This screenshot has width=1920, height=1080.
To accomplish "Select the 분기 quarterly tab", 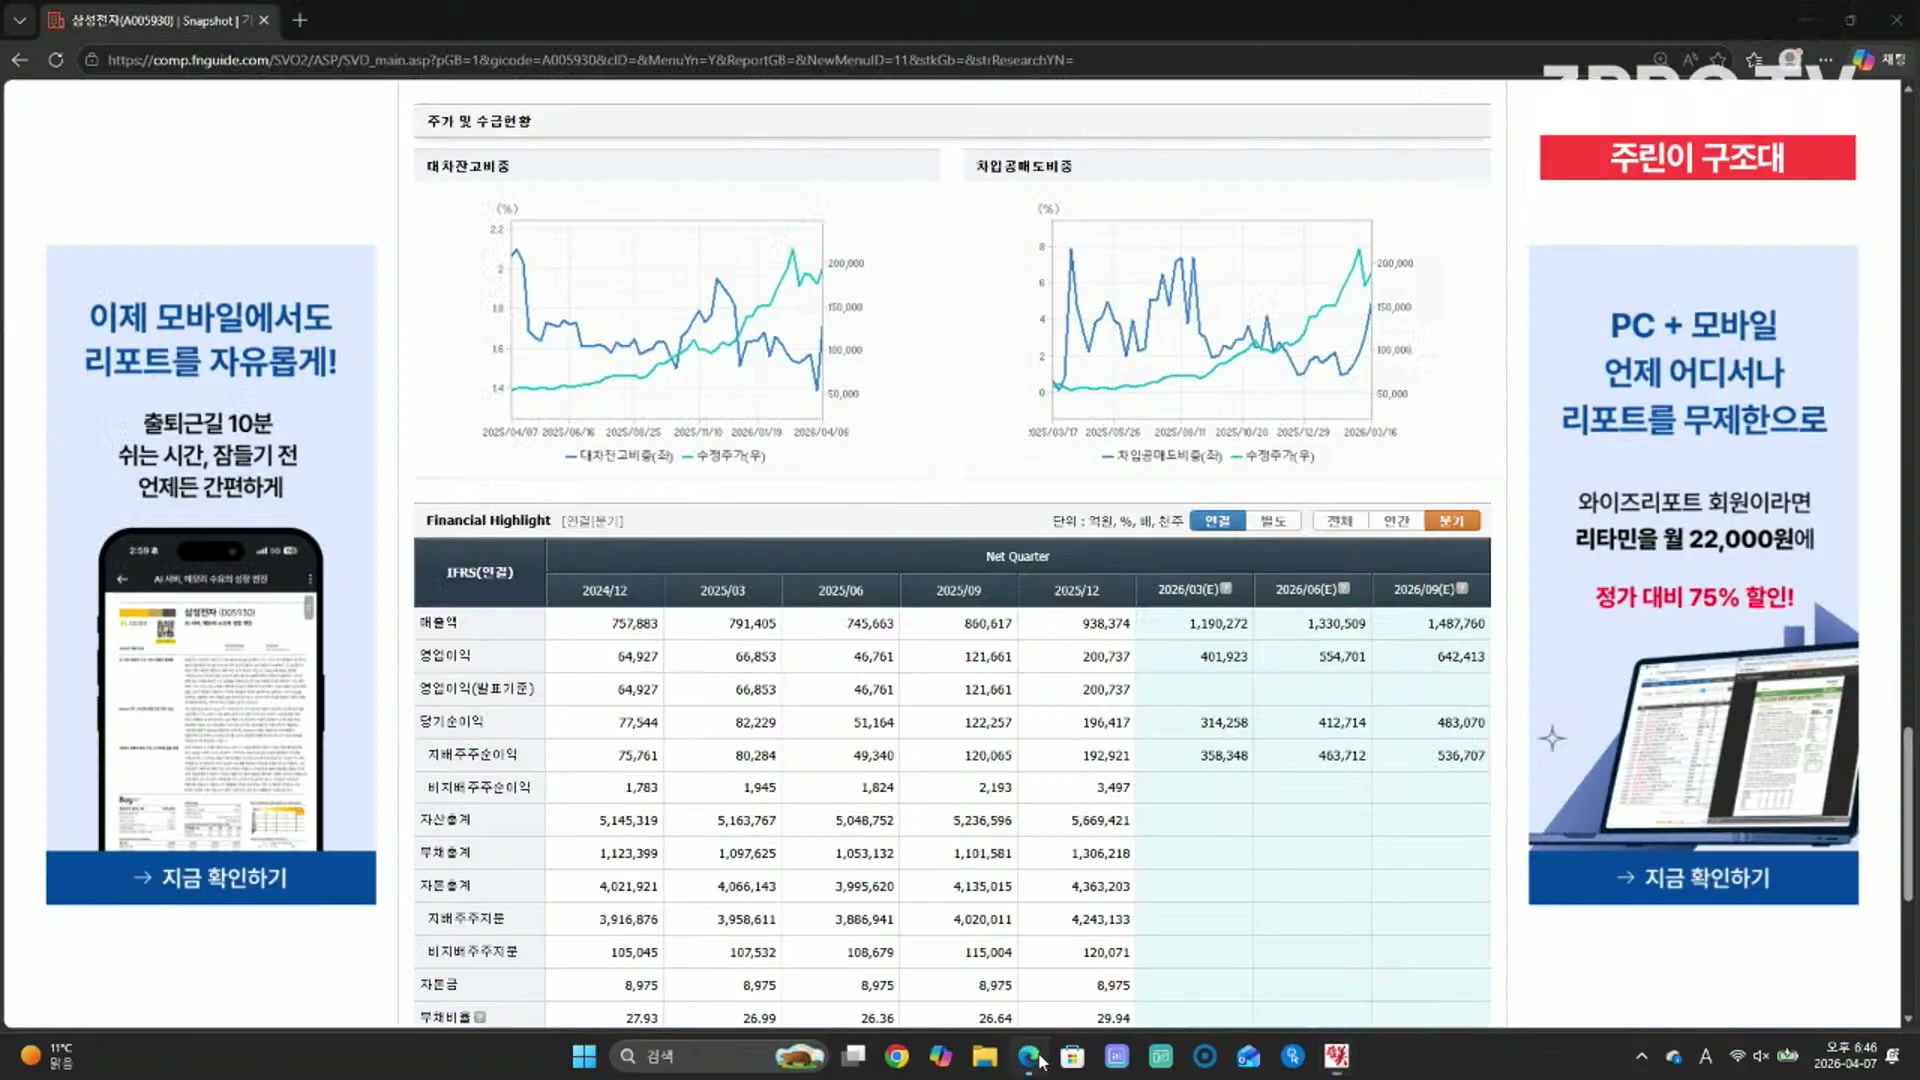I will tap(1452, 521).
